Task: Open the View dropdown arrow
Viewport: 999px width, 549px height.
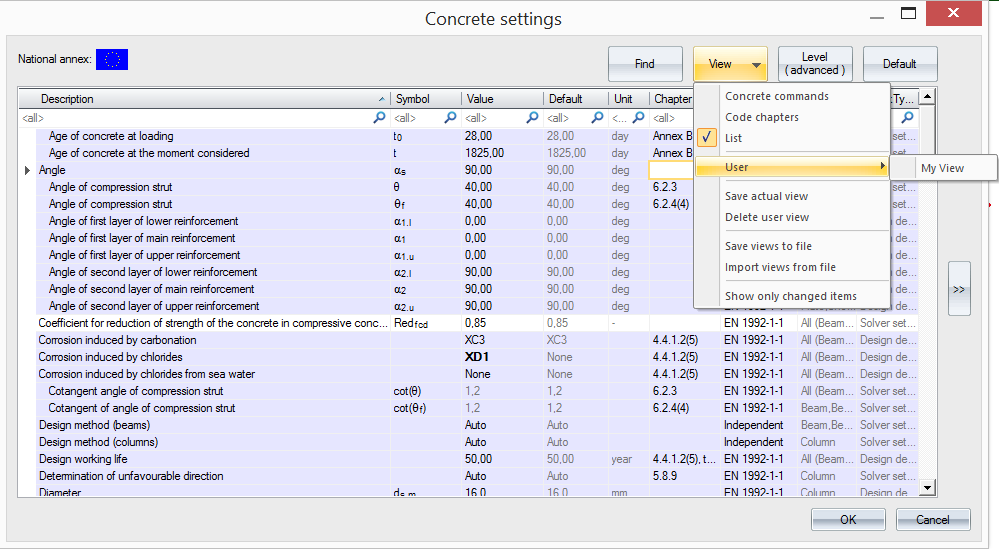Action: [757, 65]
